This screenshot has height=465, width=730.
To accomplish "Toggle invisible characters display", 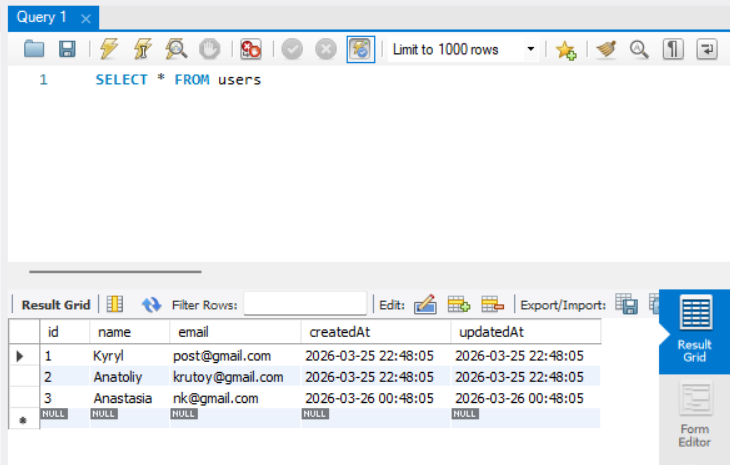I will 673,49.
